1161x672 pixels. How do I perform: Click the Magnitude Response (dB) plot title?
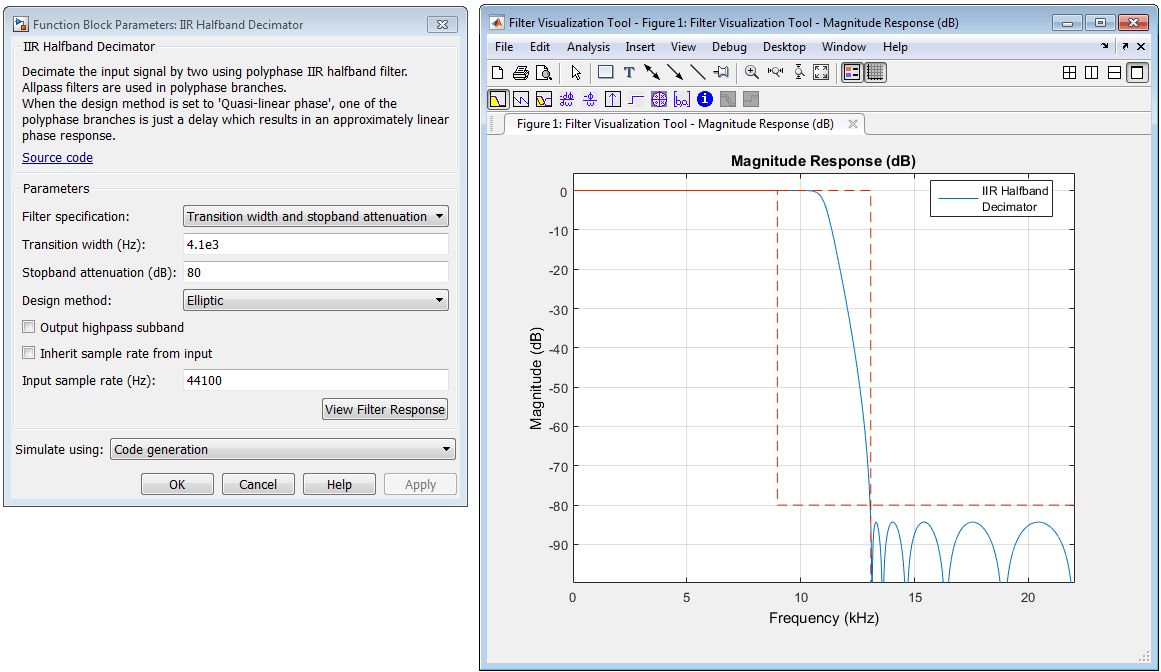pos(823,161)
